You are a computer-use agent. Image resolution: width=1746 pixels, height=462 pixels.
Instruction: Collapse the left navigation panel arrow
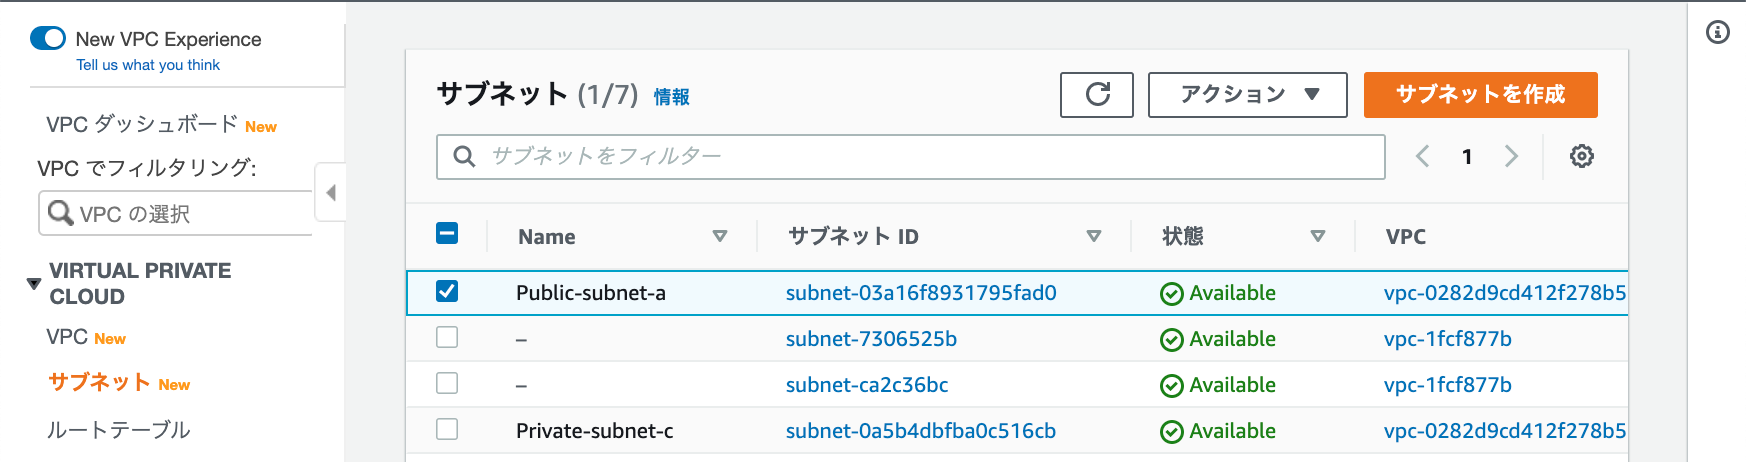330,192
